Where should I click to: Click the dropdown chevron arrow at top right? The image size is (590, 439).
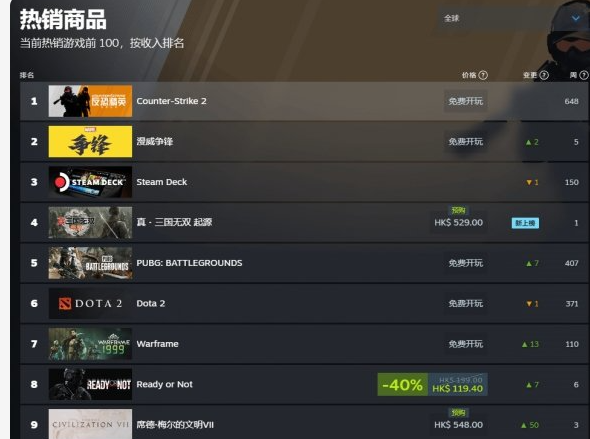[575, 18]
